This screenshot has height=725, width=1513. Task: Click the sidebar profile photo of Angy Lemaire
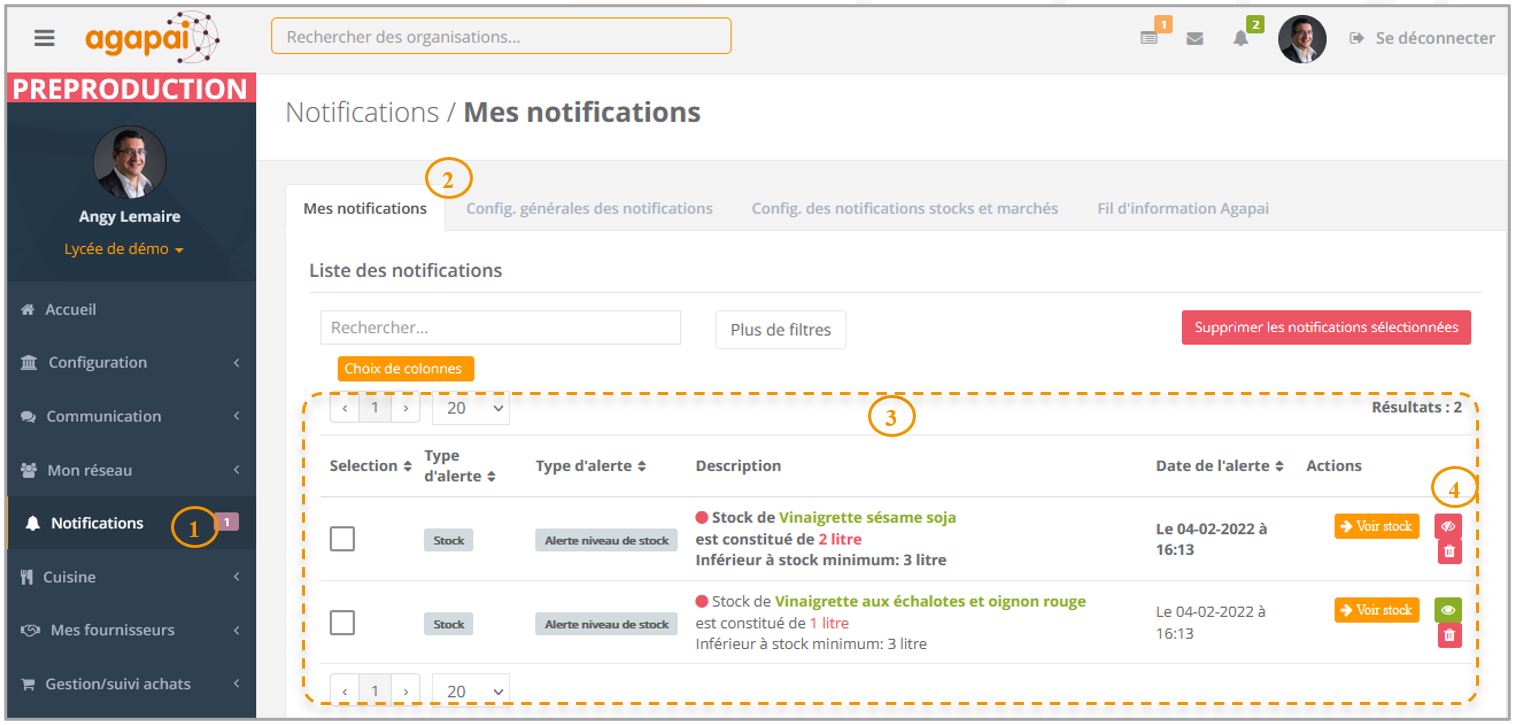pos(130,162)
